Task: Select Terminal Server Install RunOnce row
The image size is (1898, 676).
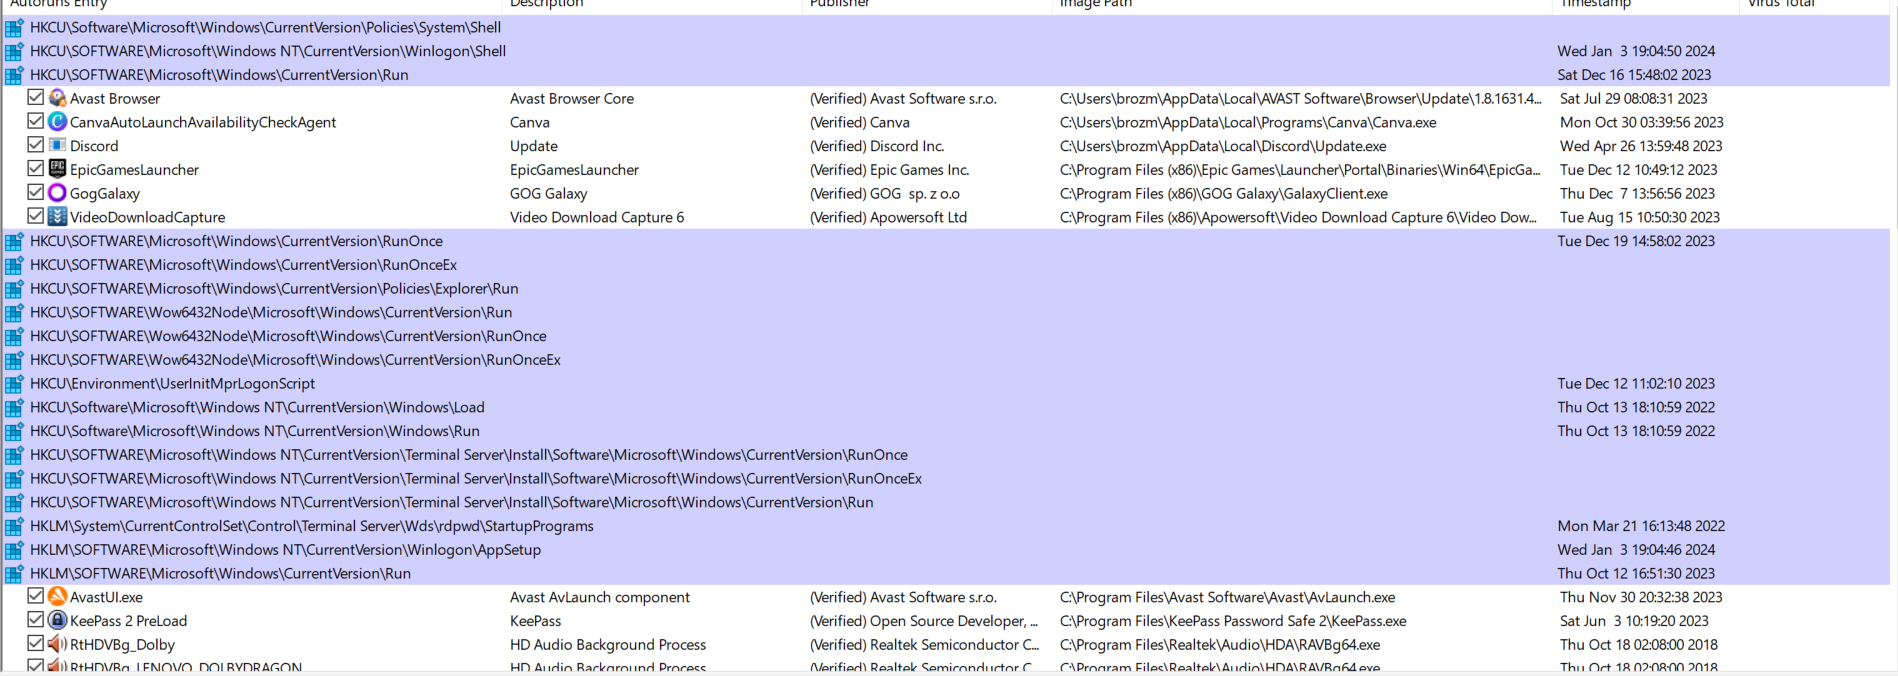Action: point(946,455)
